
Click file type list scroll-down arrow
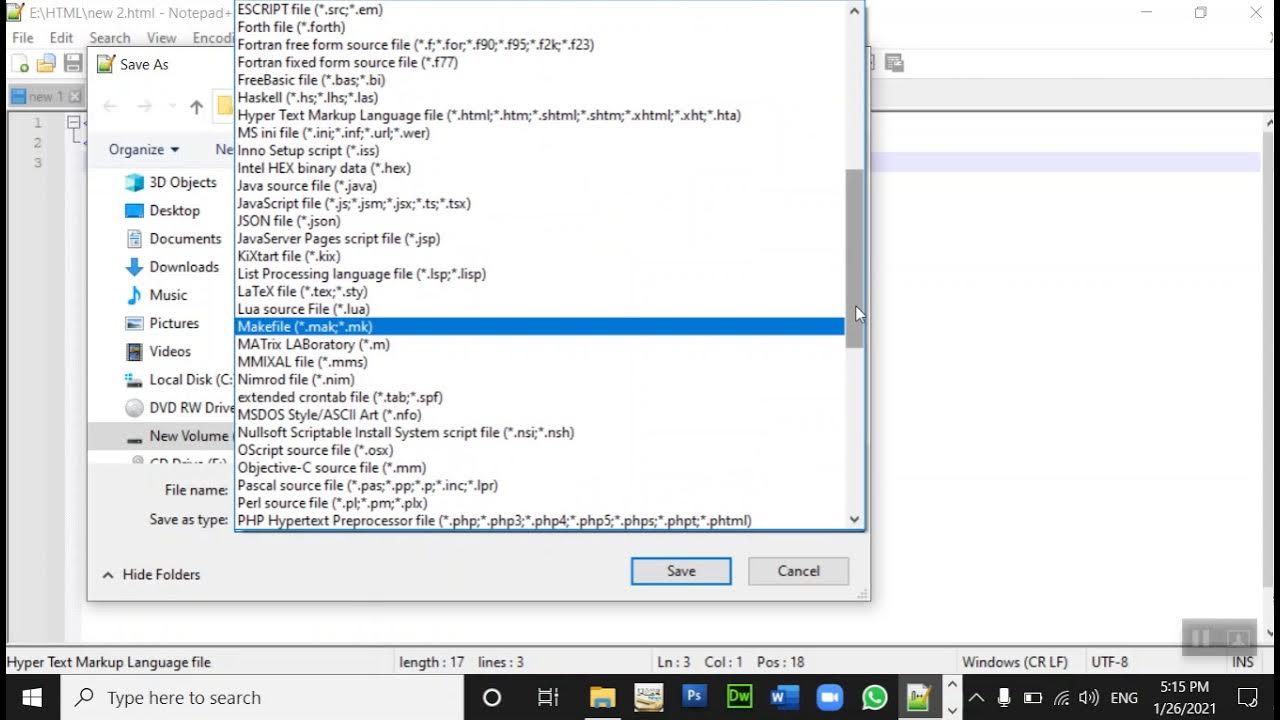[854, 519]
